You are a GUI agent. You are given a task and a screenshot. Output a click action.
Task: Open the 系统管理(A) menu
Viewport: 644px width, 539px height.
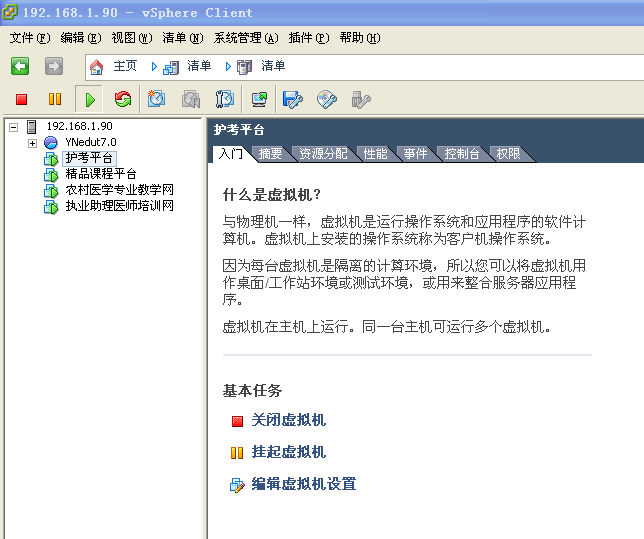(x=246, y=38)
